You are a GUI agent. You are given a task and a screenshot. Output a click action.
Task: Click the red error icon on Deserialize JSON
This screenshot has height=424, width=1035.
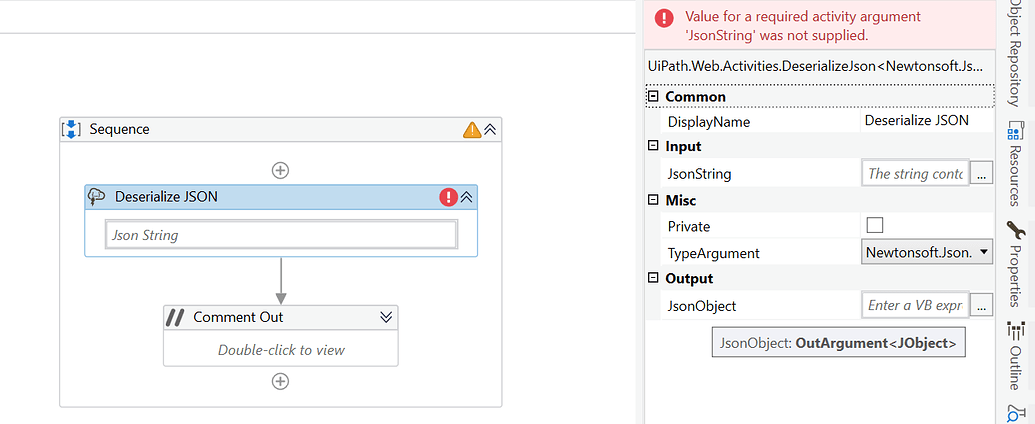point(448,197)
